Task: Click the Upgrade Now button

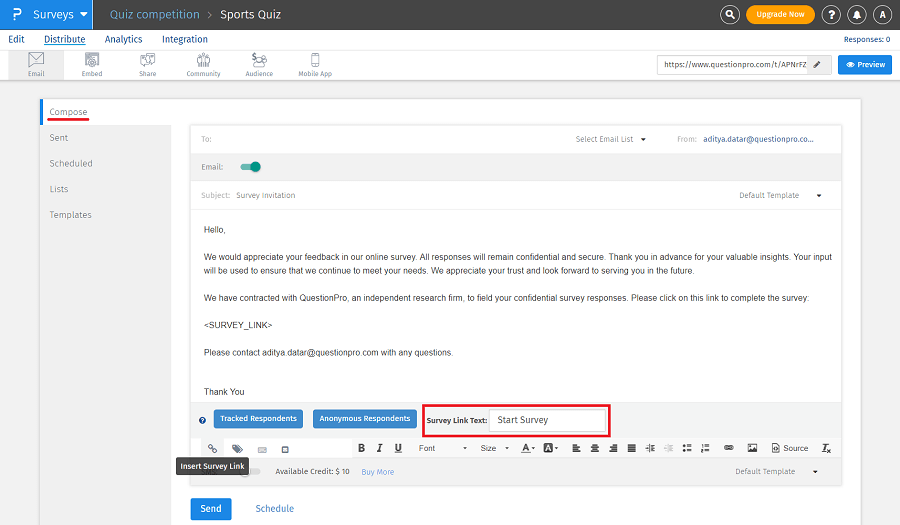Action: [780, 14]
